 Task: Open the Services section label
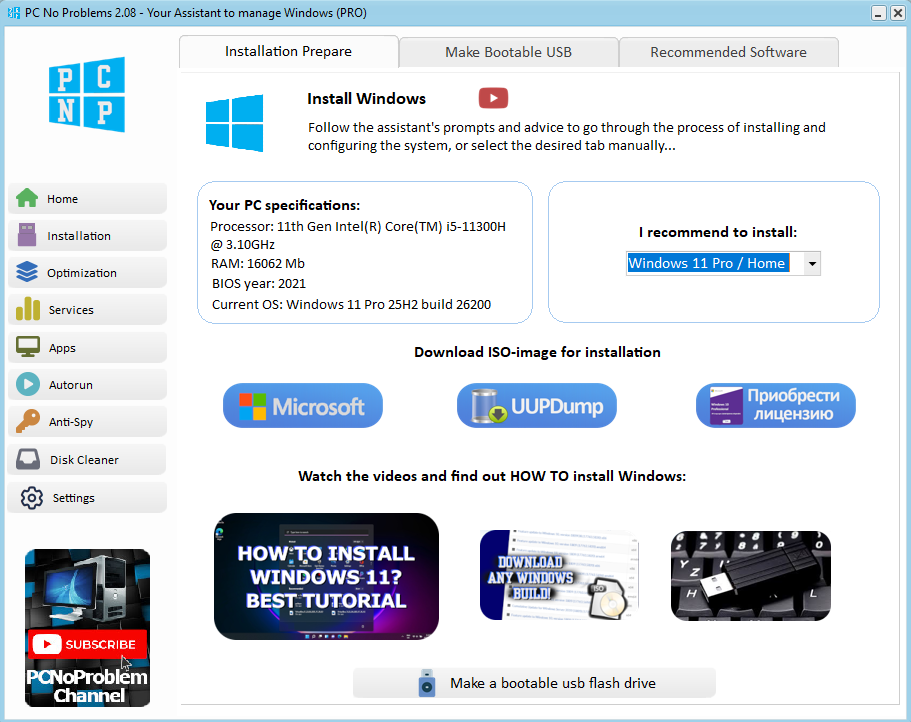[71, 310]
